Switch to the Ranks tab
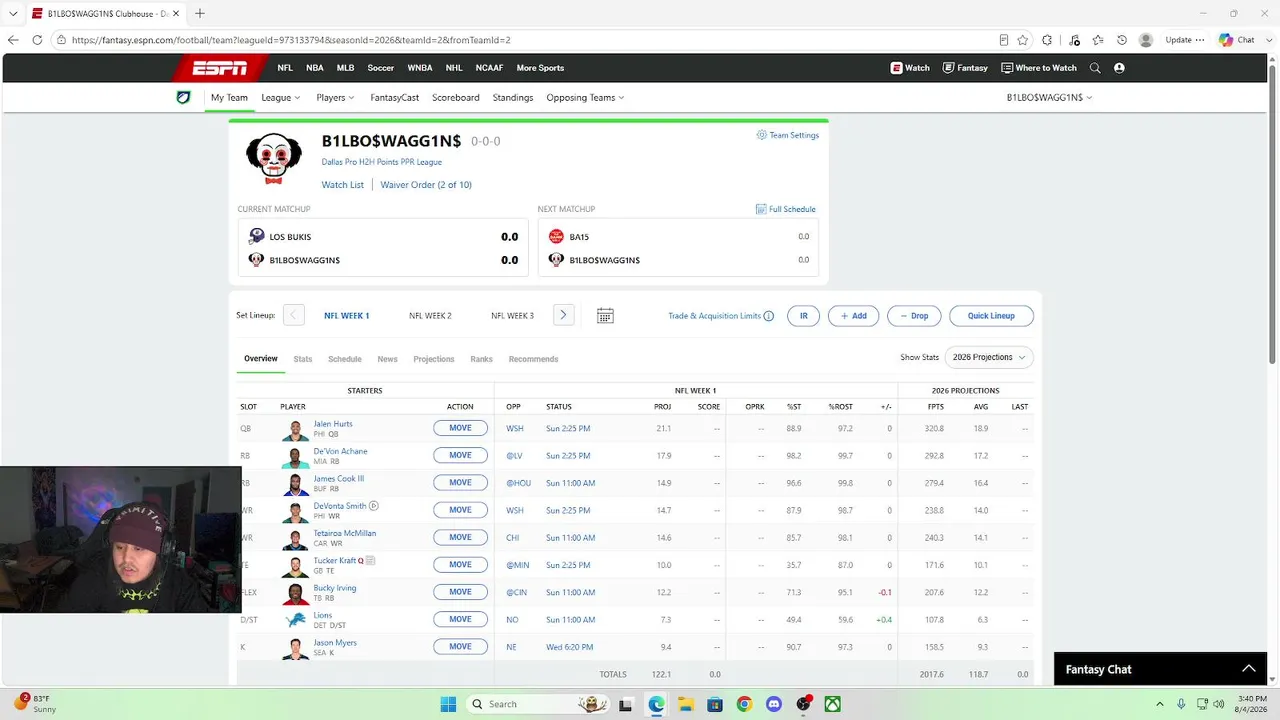Image resolution: width=1280 pixels, height=720 pixels. (482, 359)
